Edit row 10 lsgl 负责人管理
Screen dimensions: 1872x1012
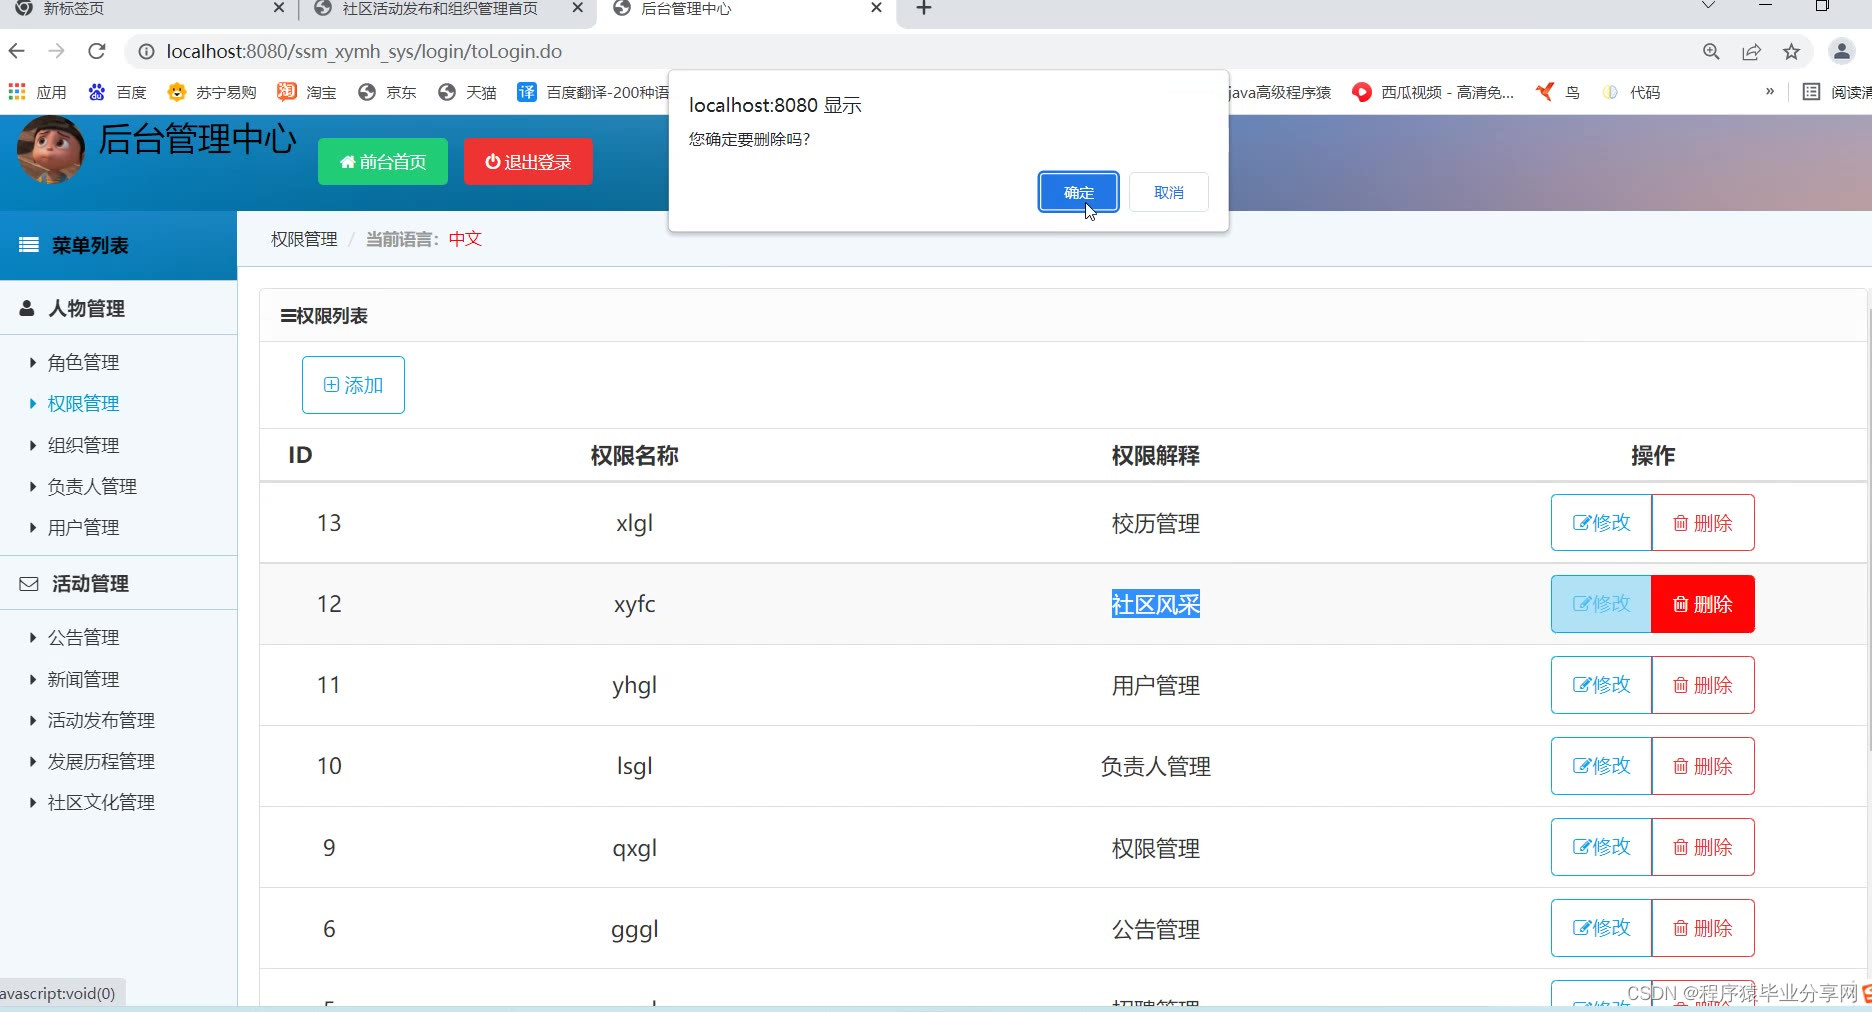coord(1601,766)
